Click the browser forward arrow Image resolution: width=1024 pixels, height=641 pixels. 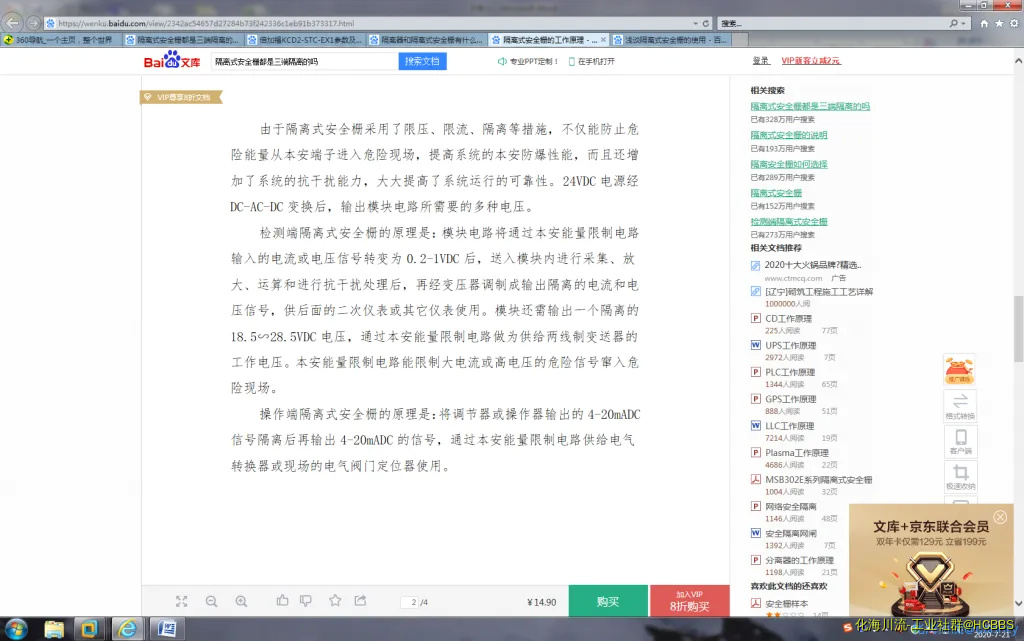33,23
